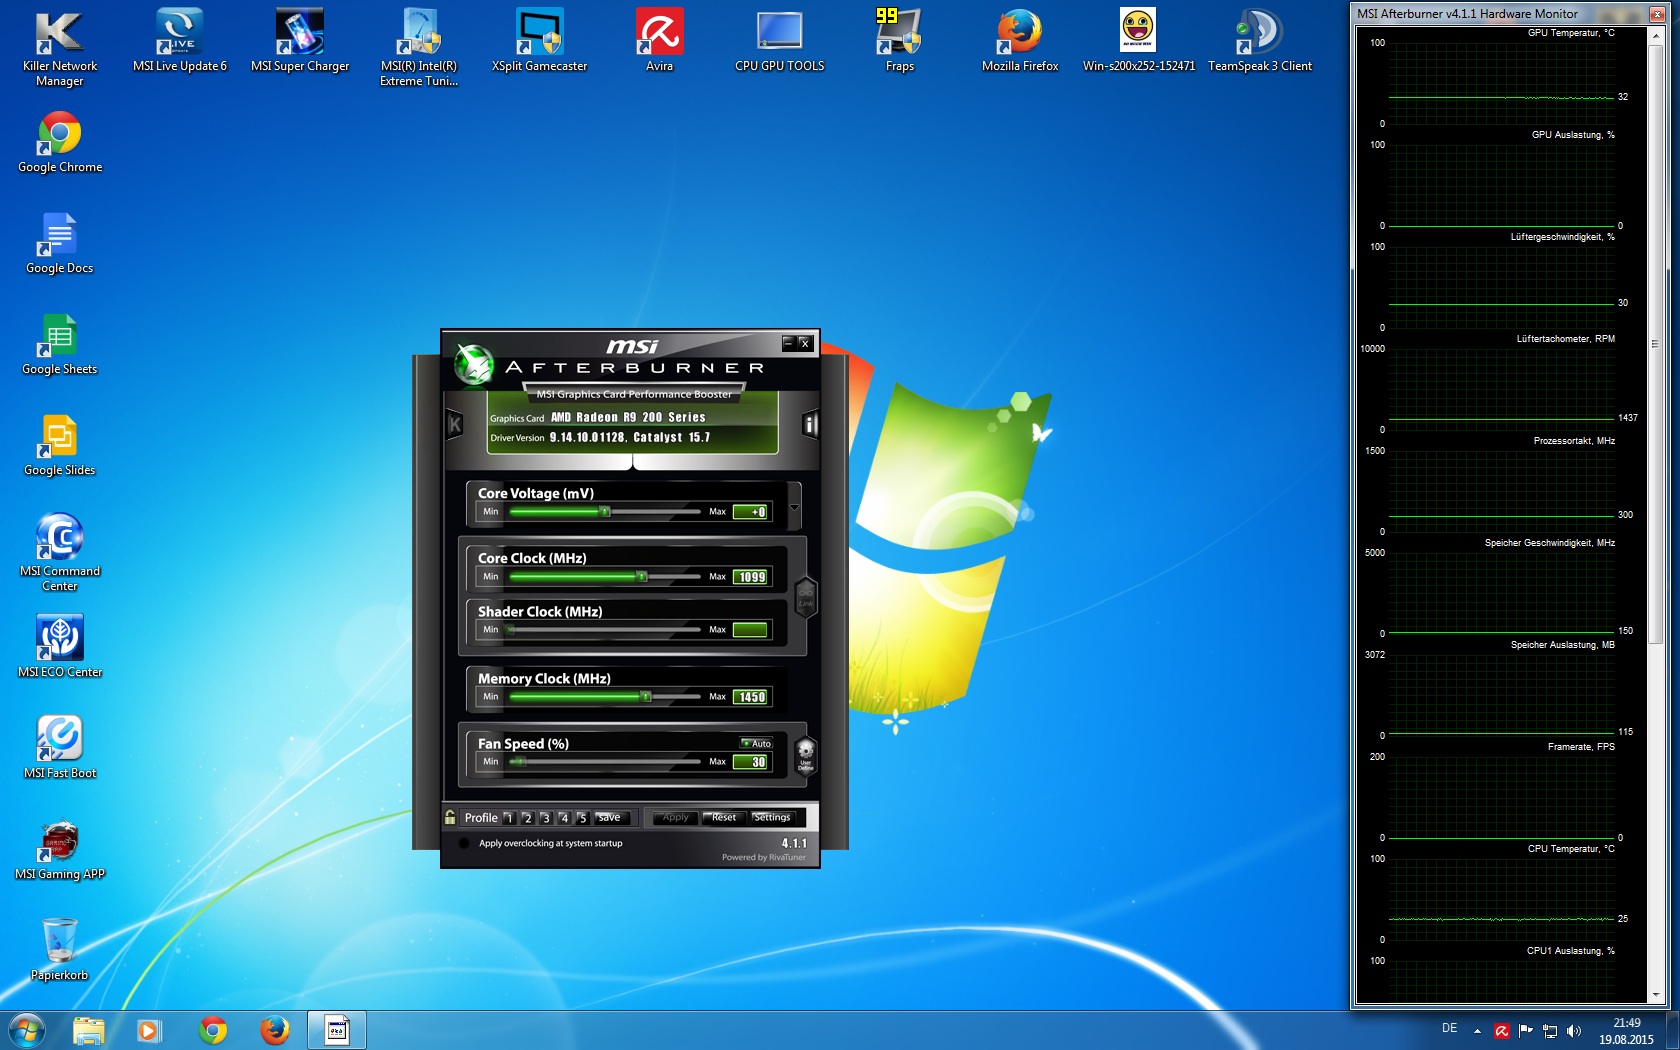Image resolution: width=1680 pixels, height=1050 pixels.
Task: Open CPU GPU TOOLS desktop folder
Action: click(x=780, y=40)
